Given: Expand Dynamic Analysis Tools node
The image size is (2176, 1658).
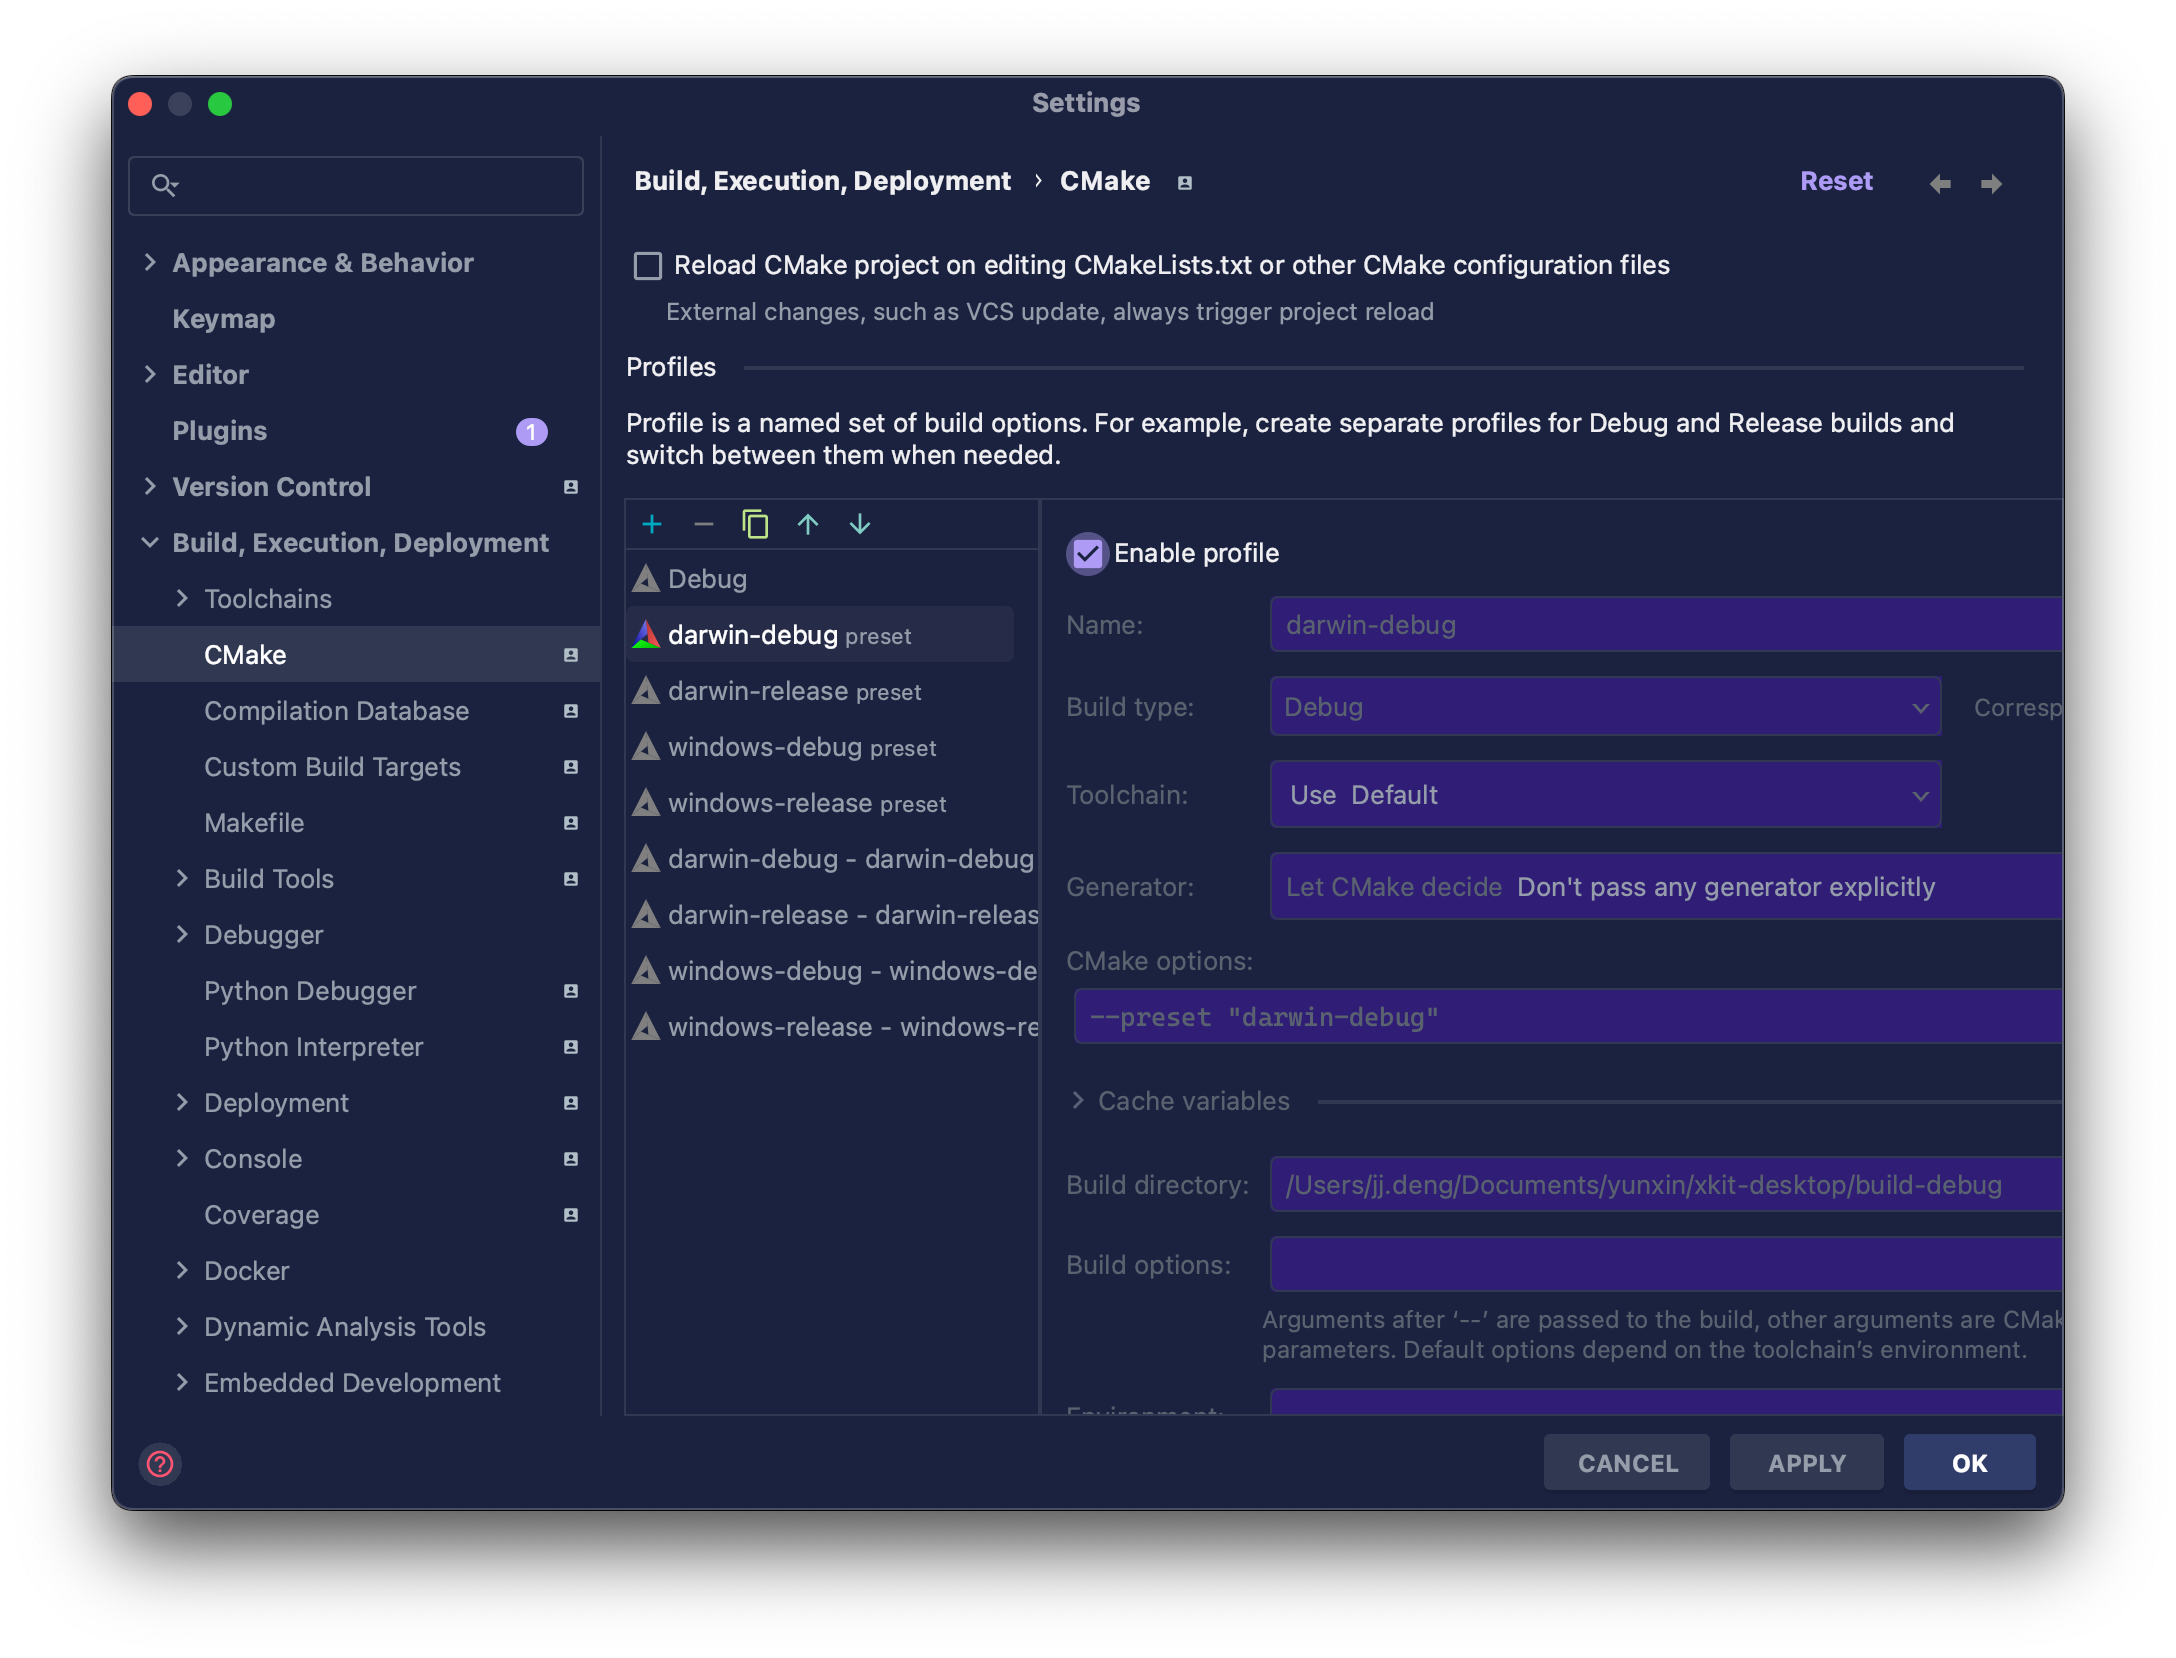Looking at the screenshot, I should point(182,1327).
